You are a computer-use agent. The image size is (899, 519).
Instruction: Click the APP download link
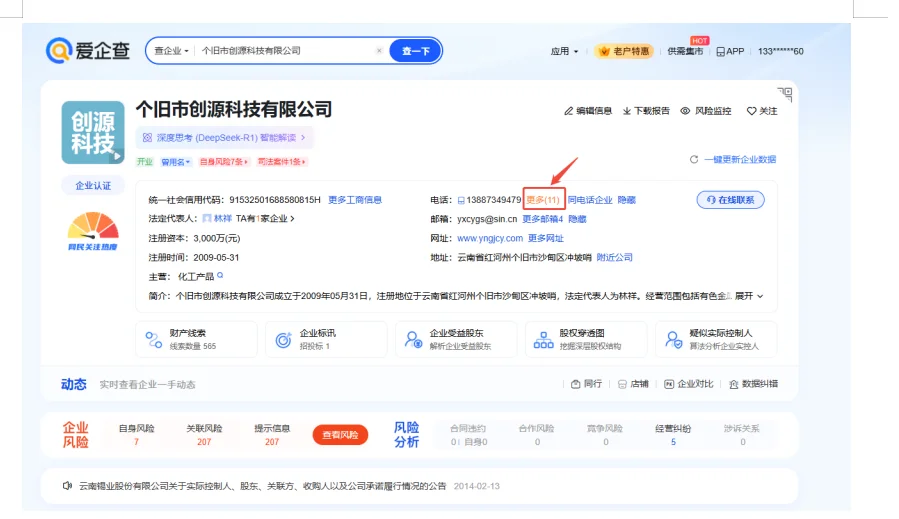pyautogui.click(x=730, y=51)
